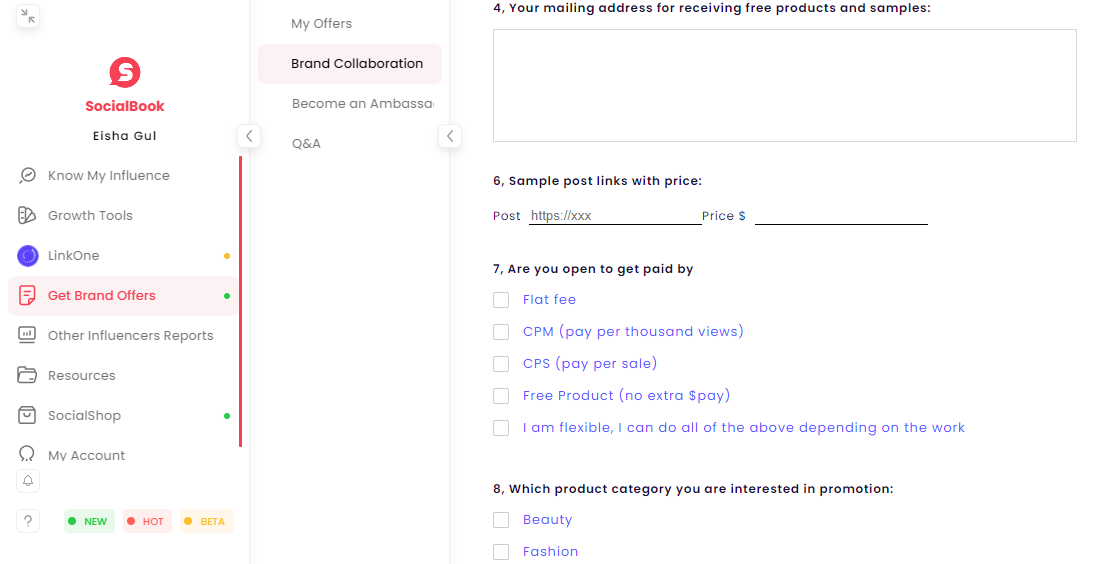
Task: Click the SocialBook logo icon
Action: 125,73
